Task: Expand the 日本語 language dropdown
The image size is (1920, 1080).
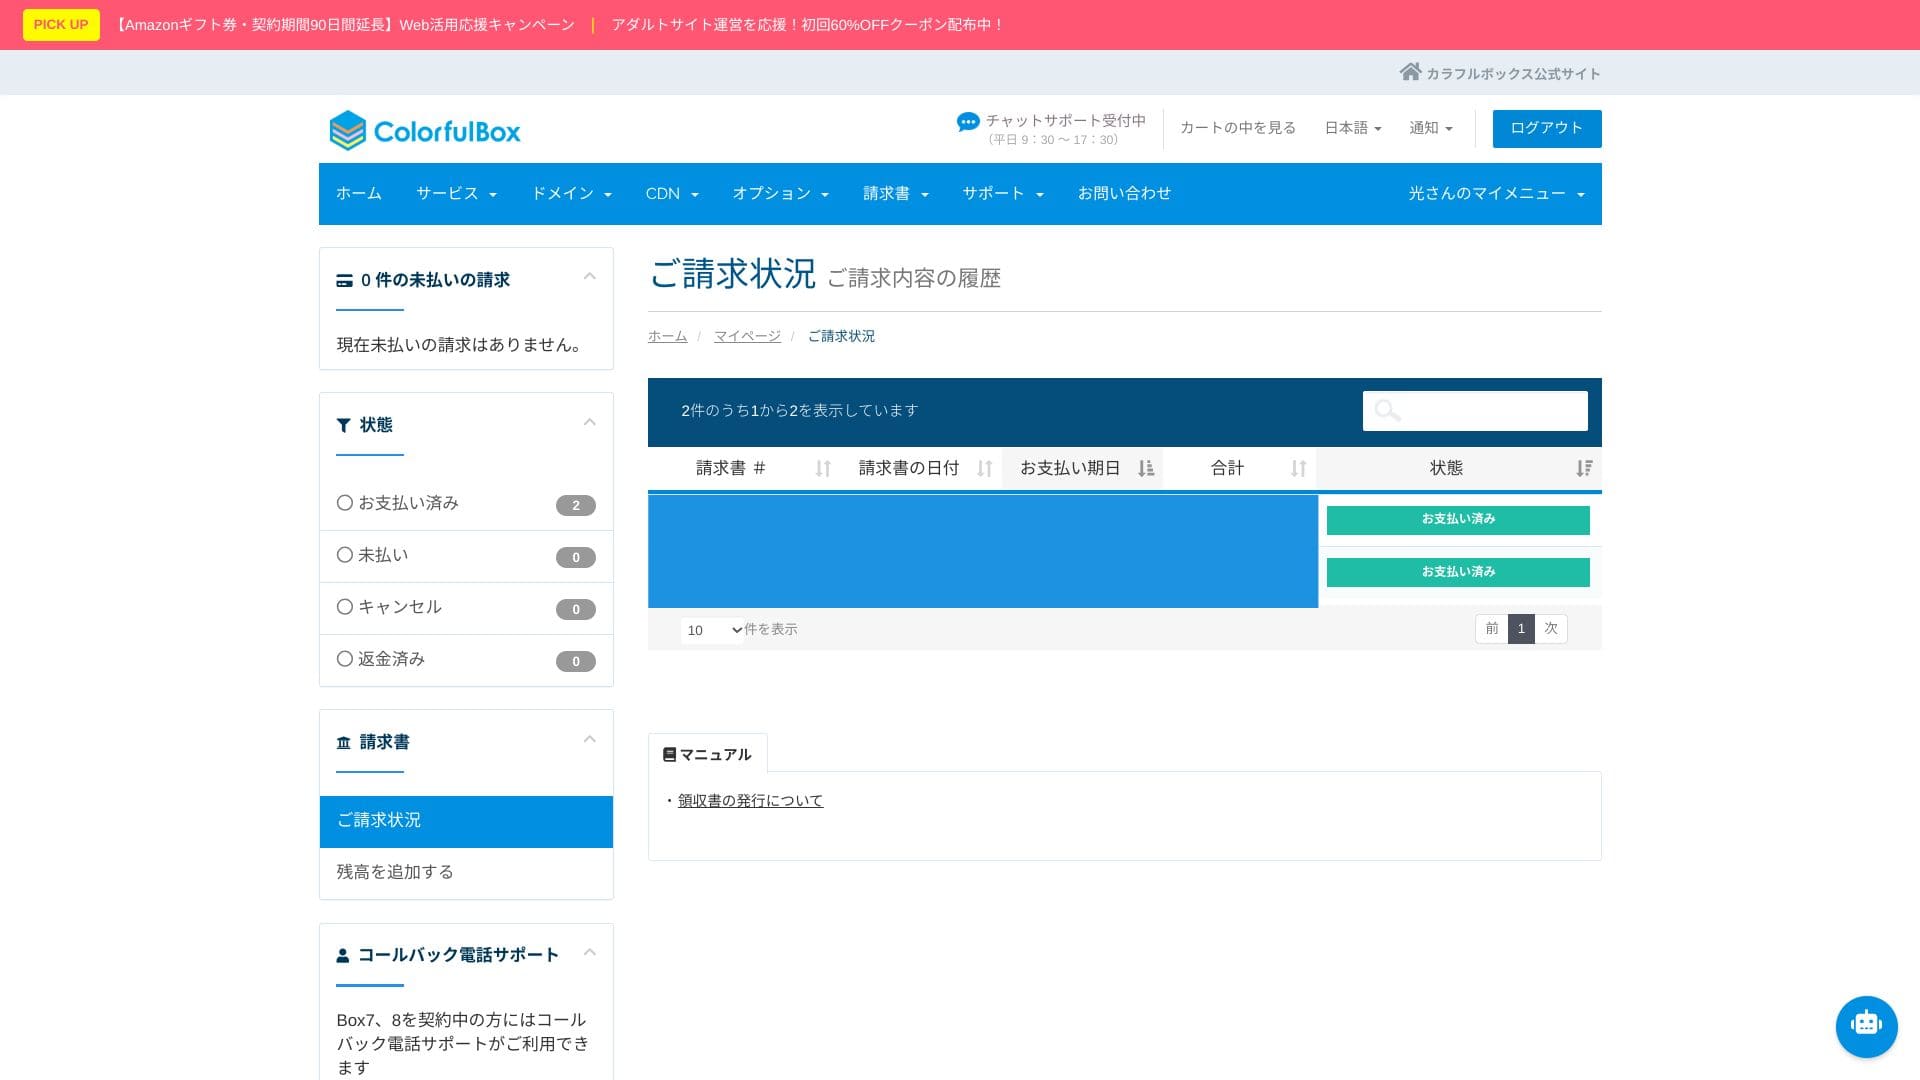Action: pyautogui.click(x=1352, y=128)
